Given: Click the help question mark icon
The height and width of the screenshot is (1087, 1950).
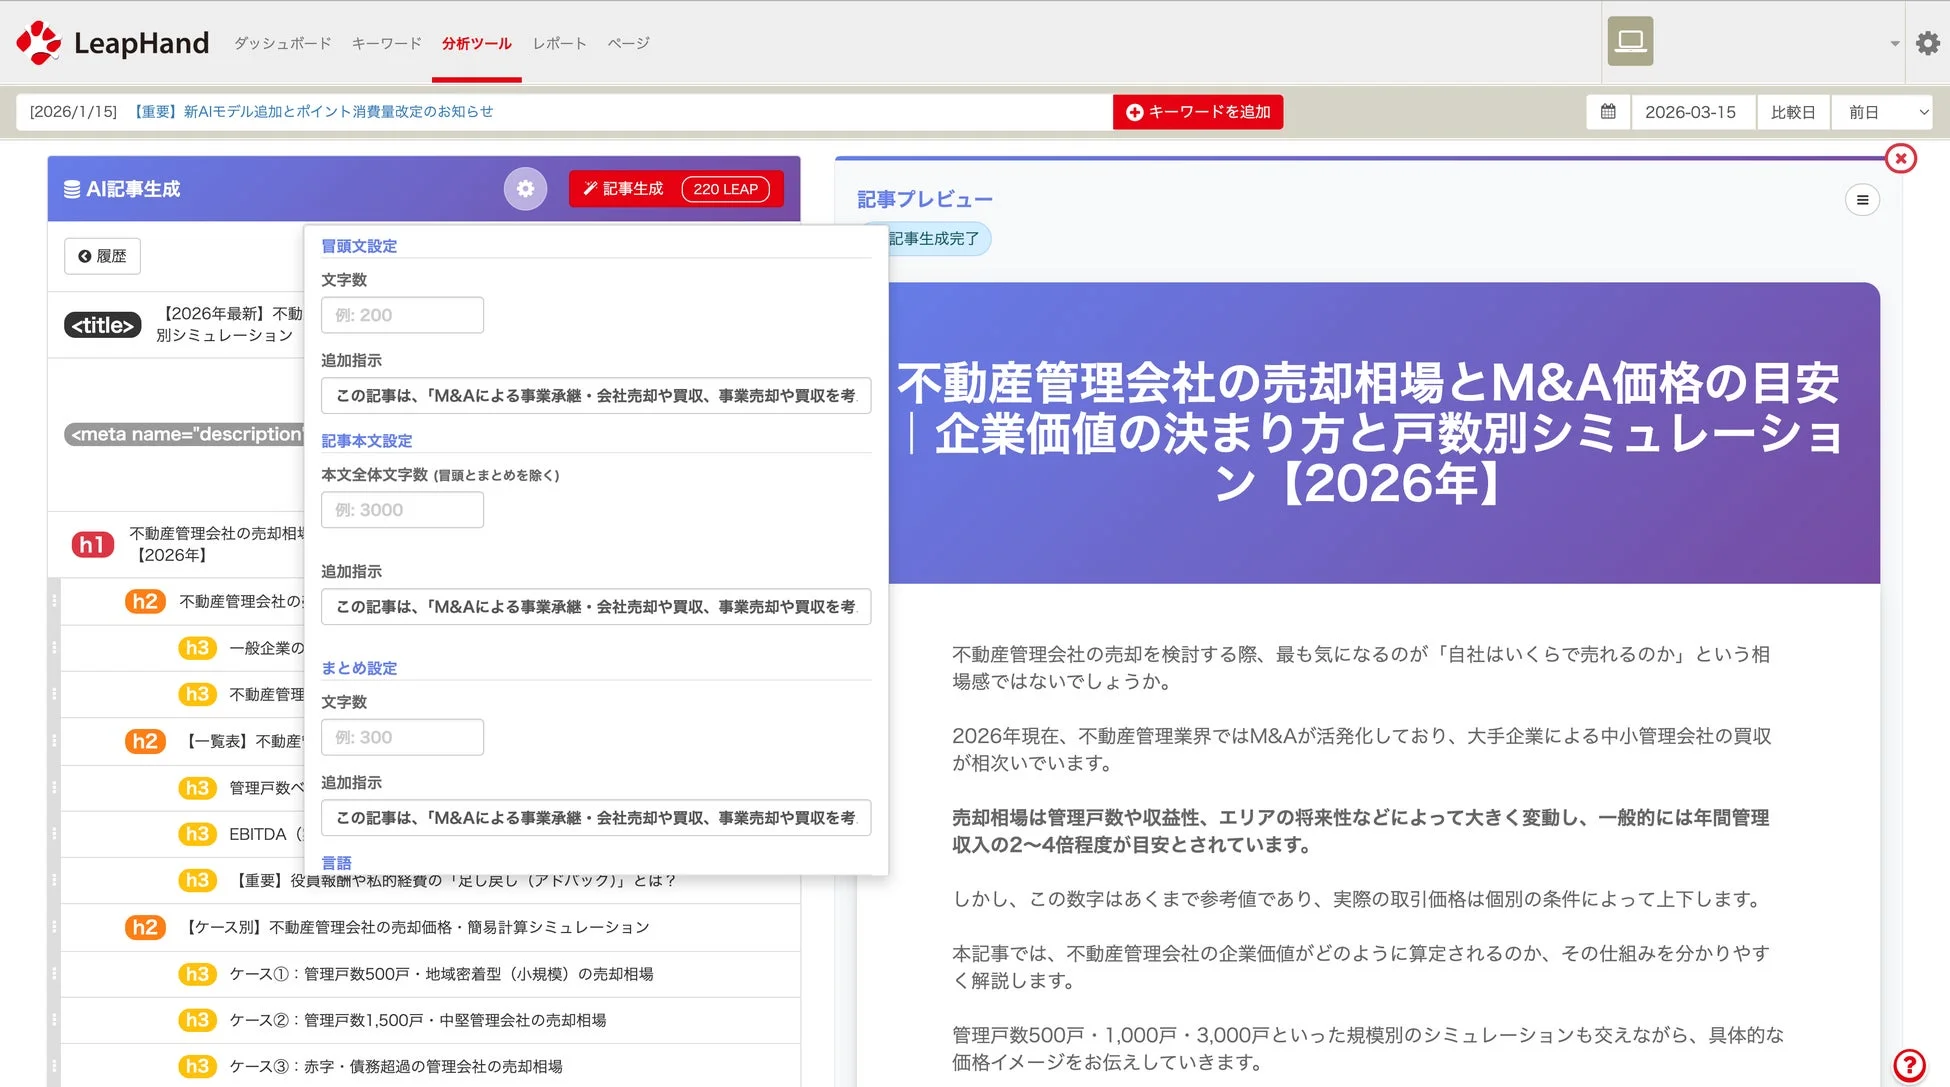Looking at the screenshot, I should pos(1910,1063).
